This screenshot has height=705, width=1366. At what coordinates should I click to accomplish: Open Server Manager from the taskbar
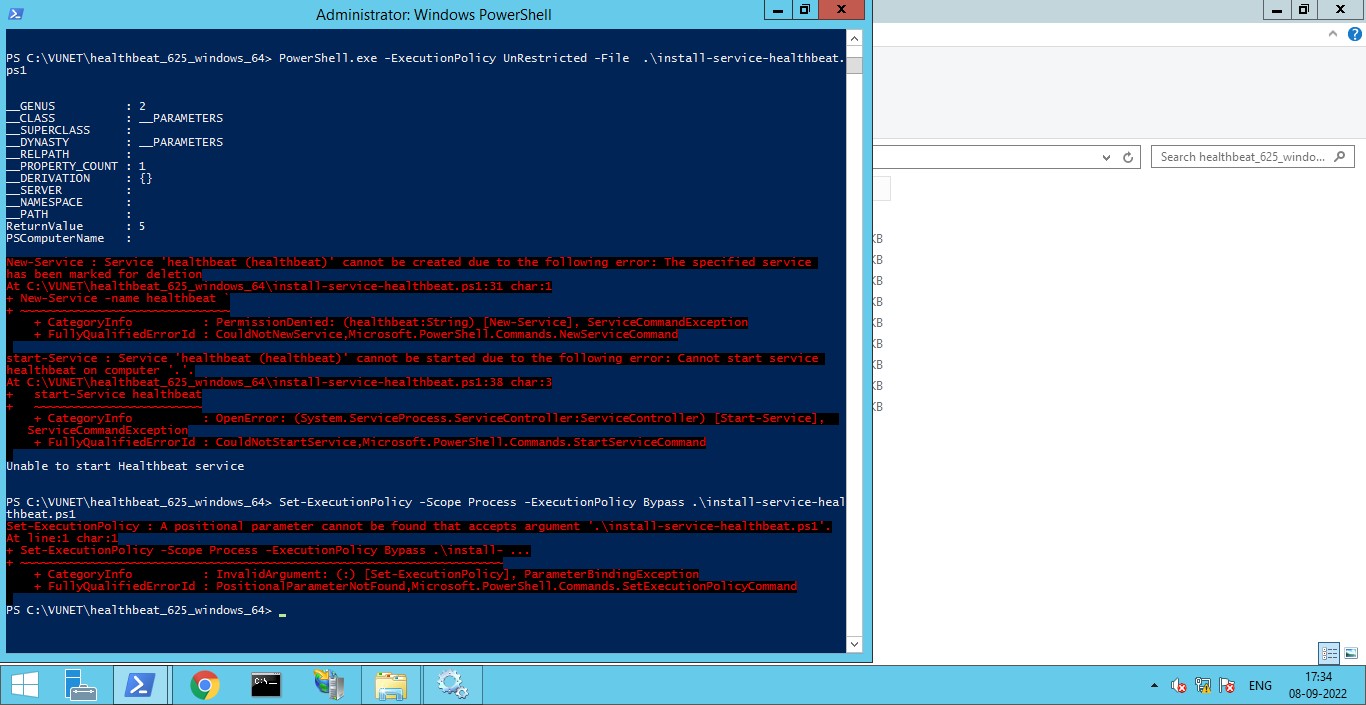[x=80, y=685]
